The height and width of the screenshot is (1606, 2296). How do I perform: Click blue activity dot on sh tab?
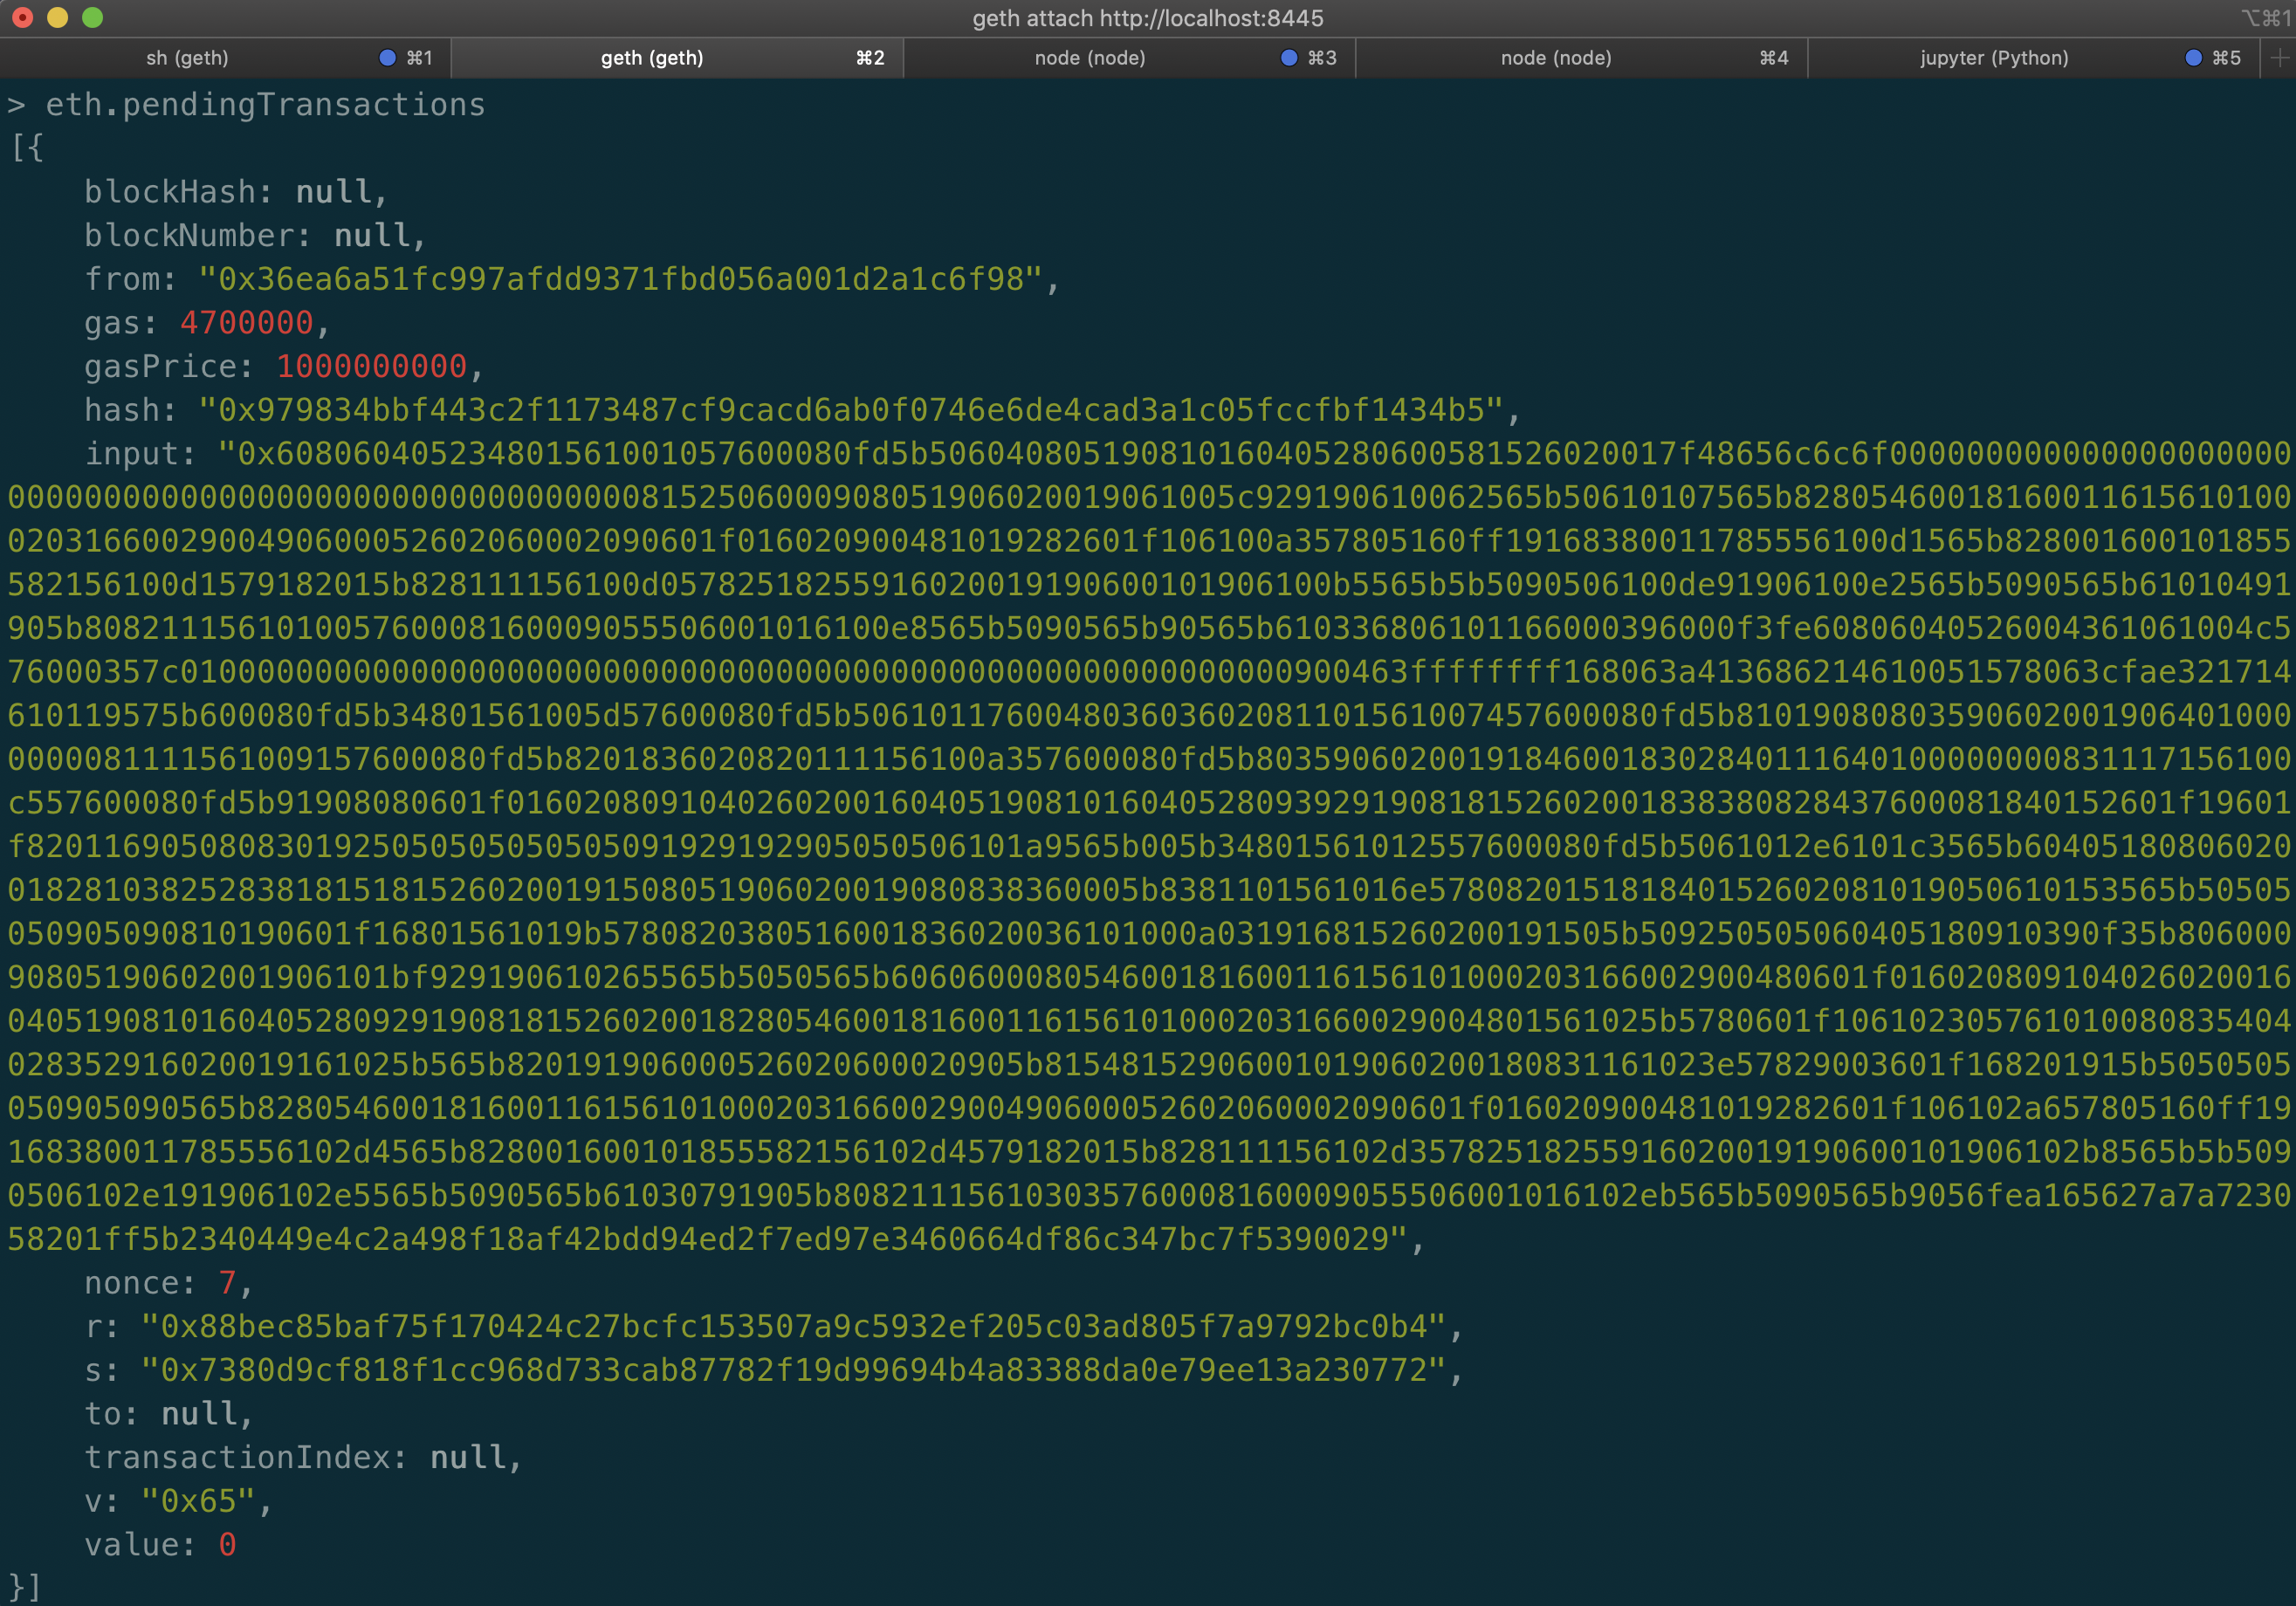point(388,58)
